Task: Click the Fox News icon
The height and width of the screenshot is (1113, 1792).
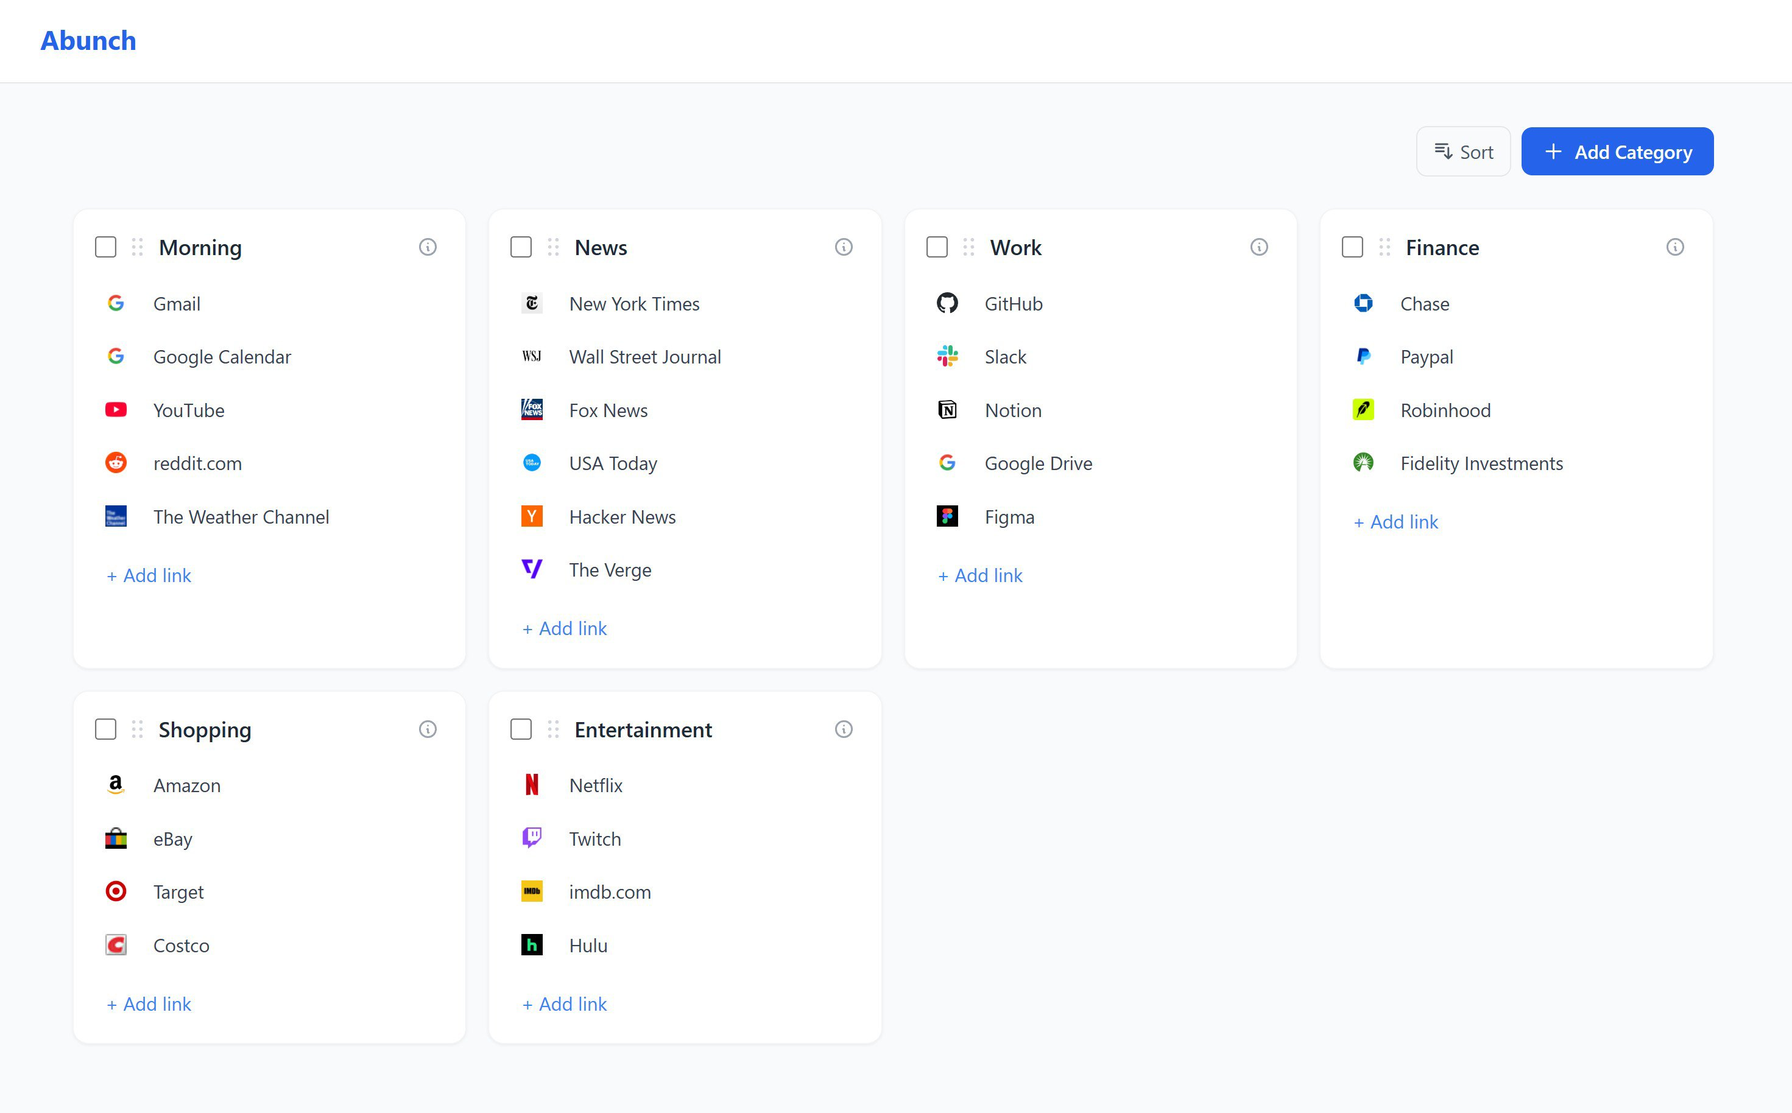Action: [532, 410]
